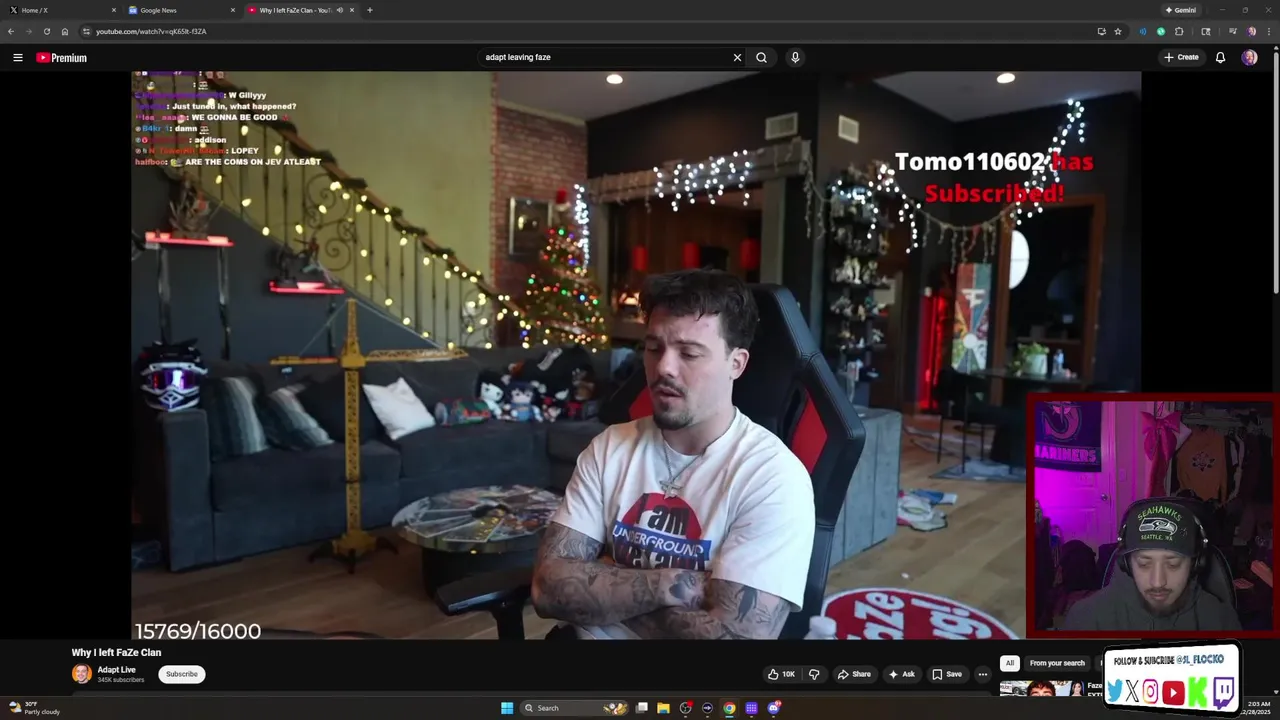Subscribe to Adapt Live
This screenshot has height=720, width=1280.
[182, 674]
